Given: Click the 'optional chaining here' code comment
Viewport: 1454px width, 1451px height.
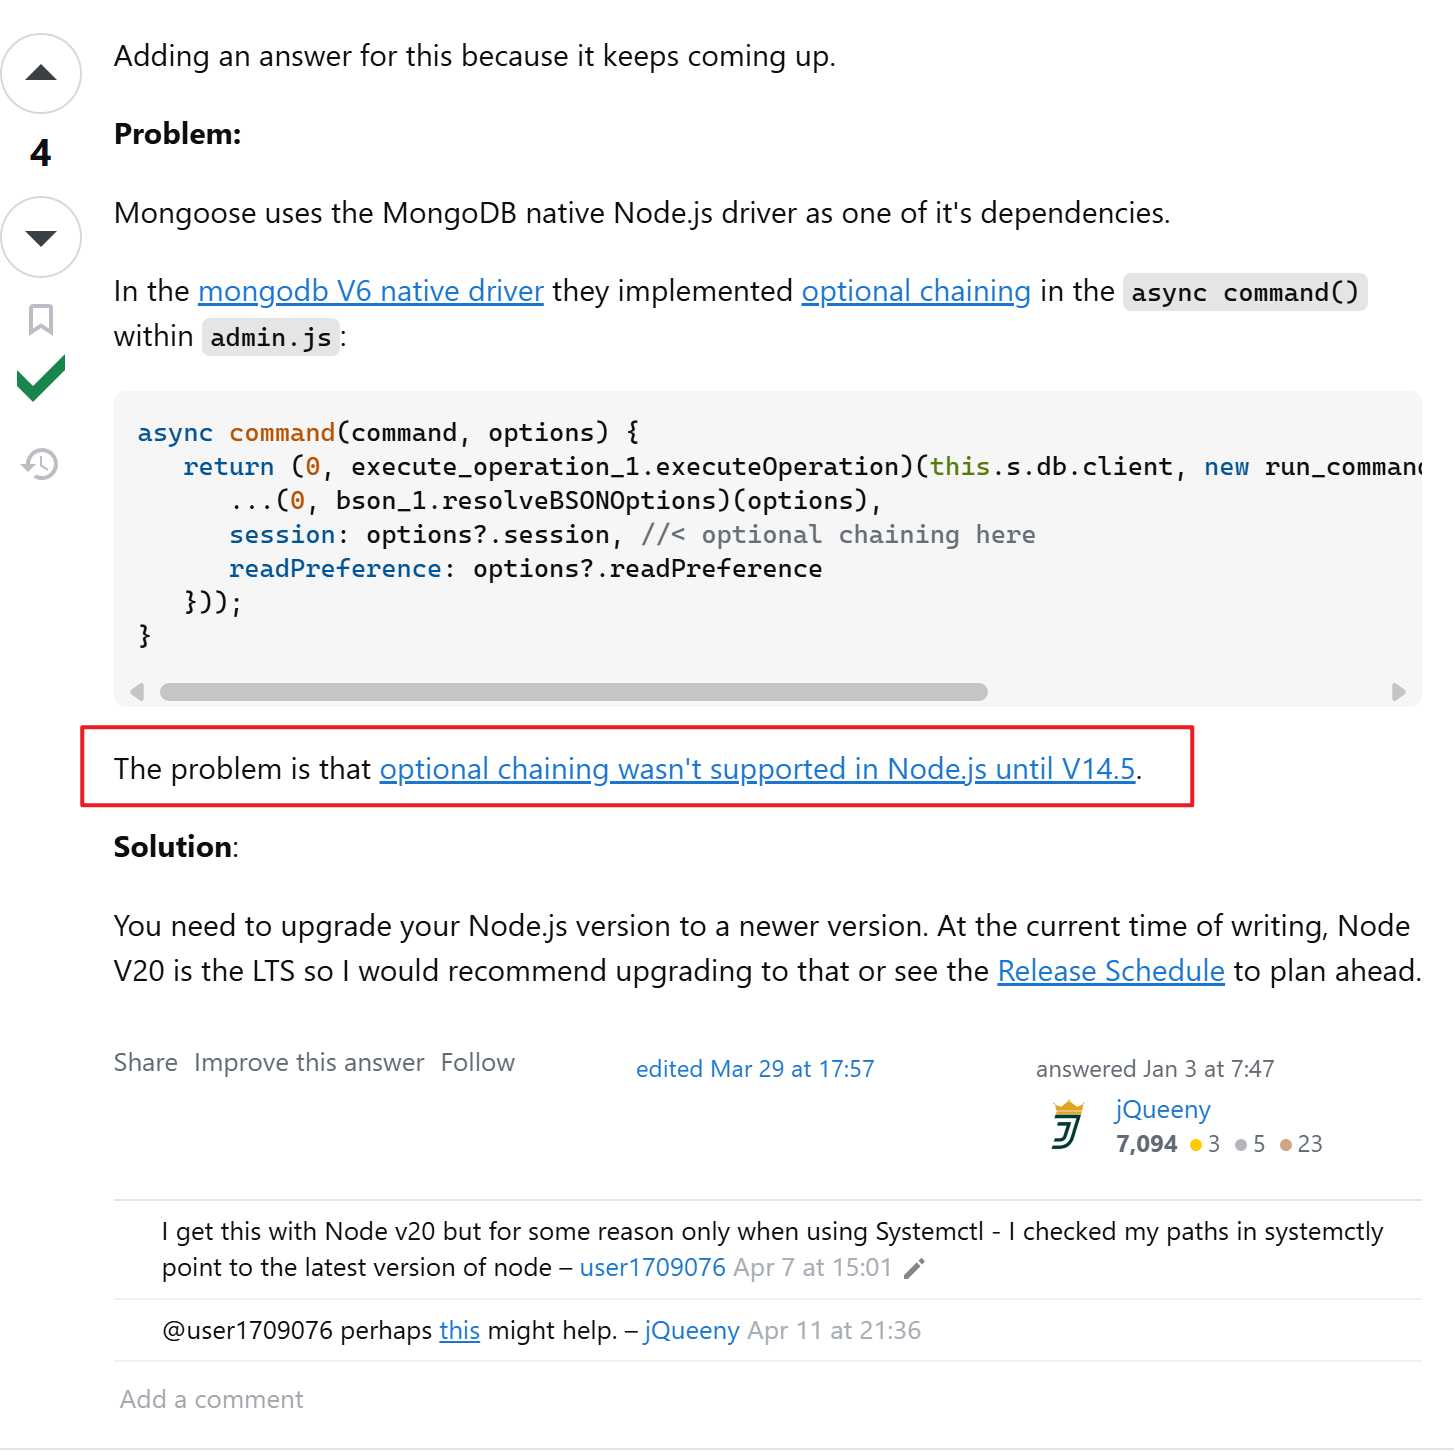Looking at the screenshot, I should [839, 535].
